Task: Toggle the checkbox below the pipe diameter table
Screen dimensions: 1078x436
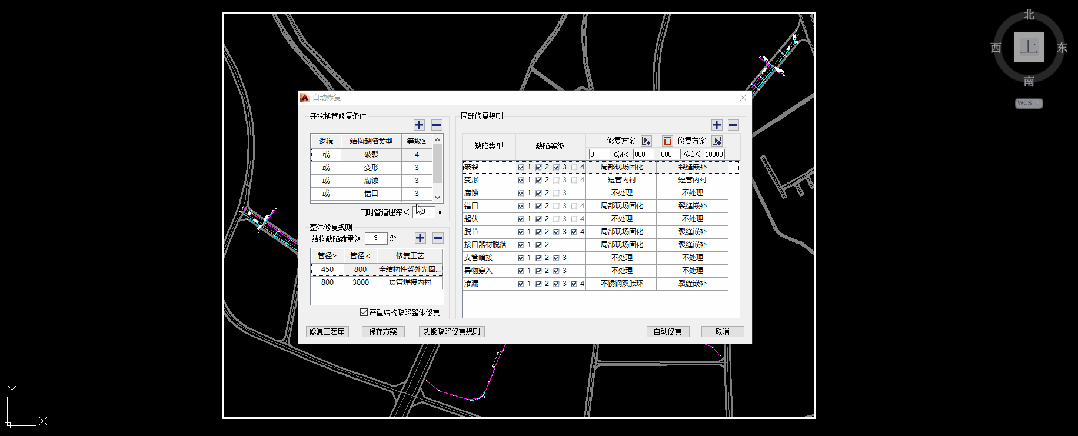Action: tap(364, 312)
